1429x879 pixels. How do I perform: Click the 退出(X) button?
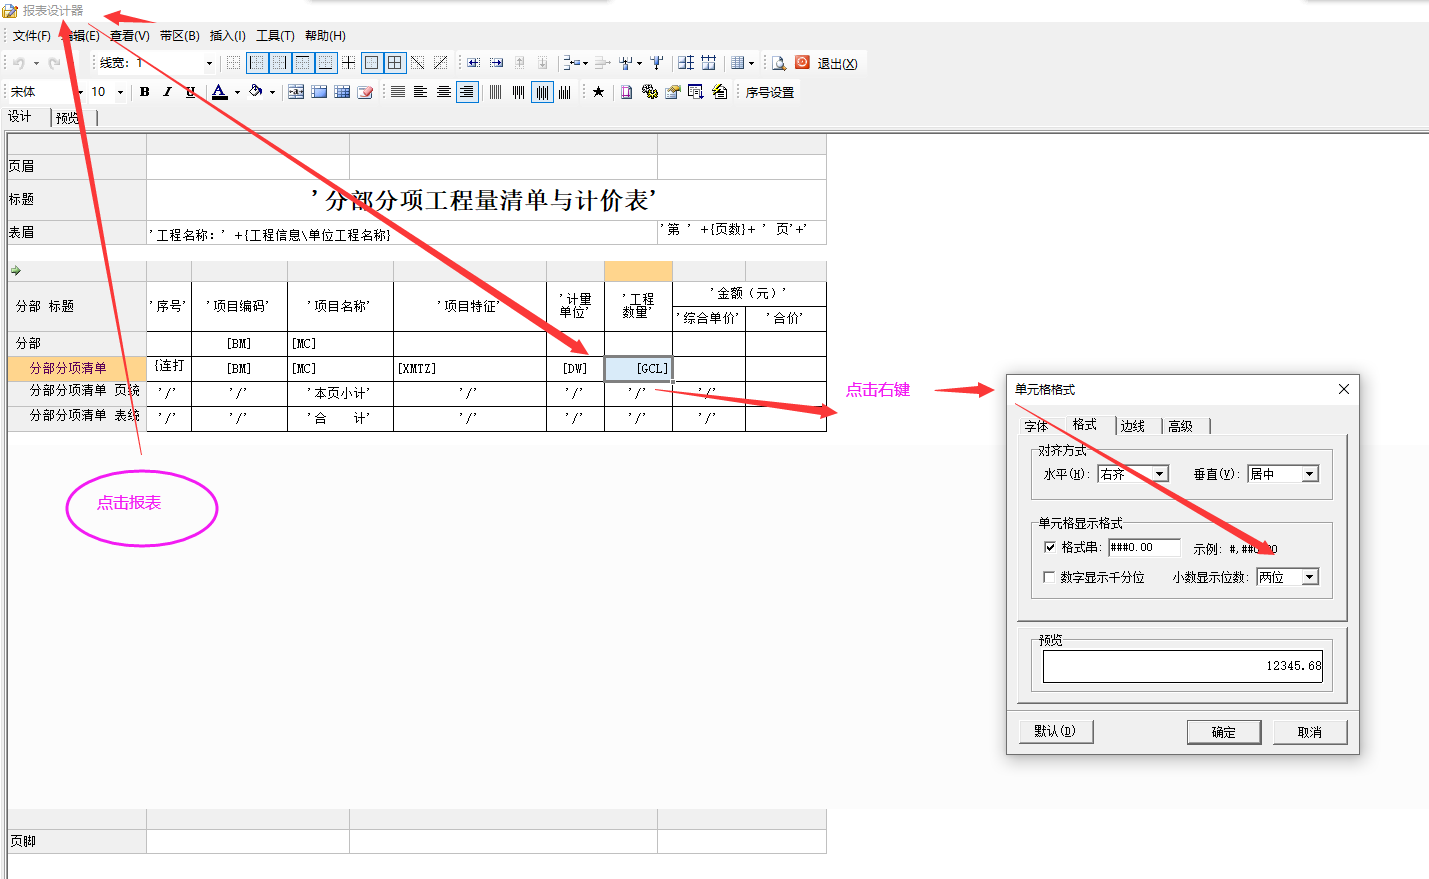pyautogui.click(x=837, y=63)
